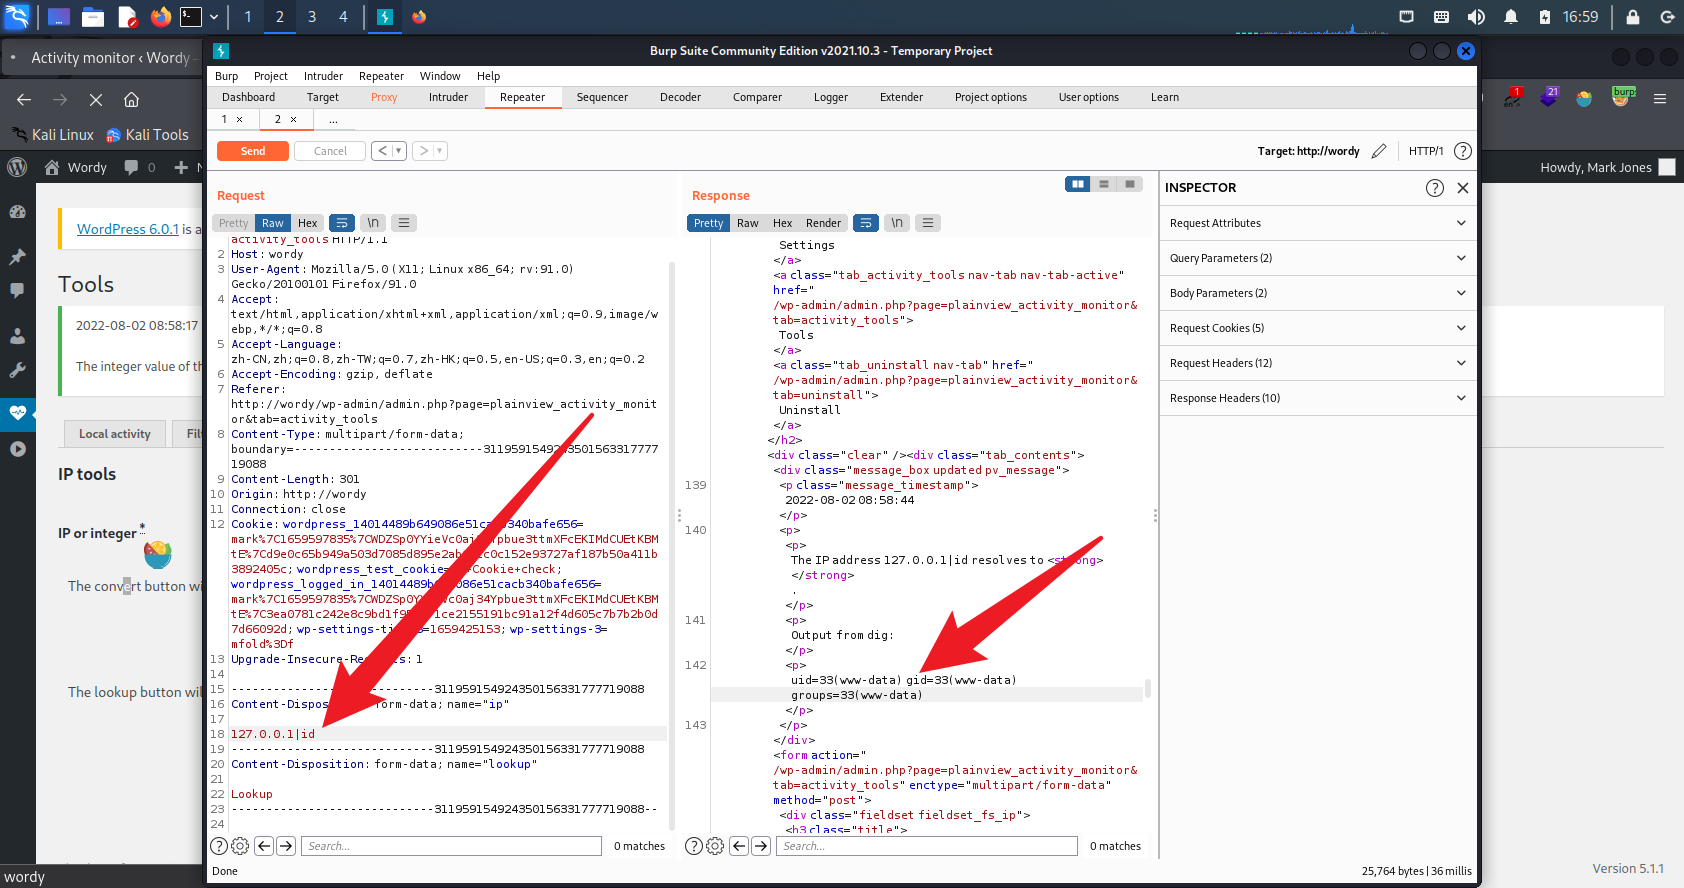Viewport: 1684px width, 888px height.
Task: Open the Burp menu
Action: [226, 76]
